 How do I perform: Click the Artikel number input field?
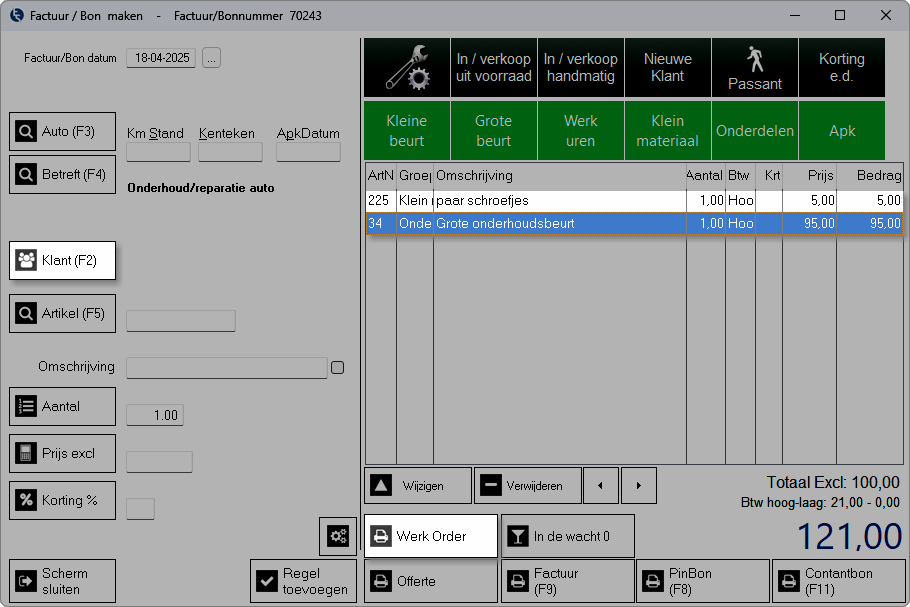coord(181,321)
